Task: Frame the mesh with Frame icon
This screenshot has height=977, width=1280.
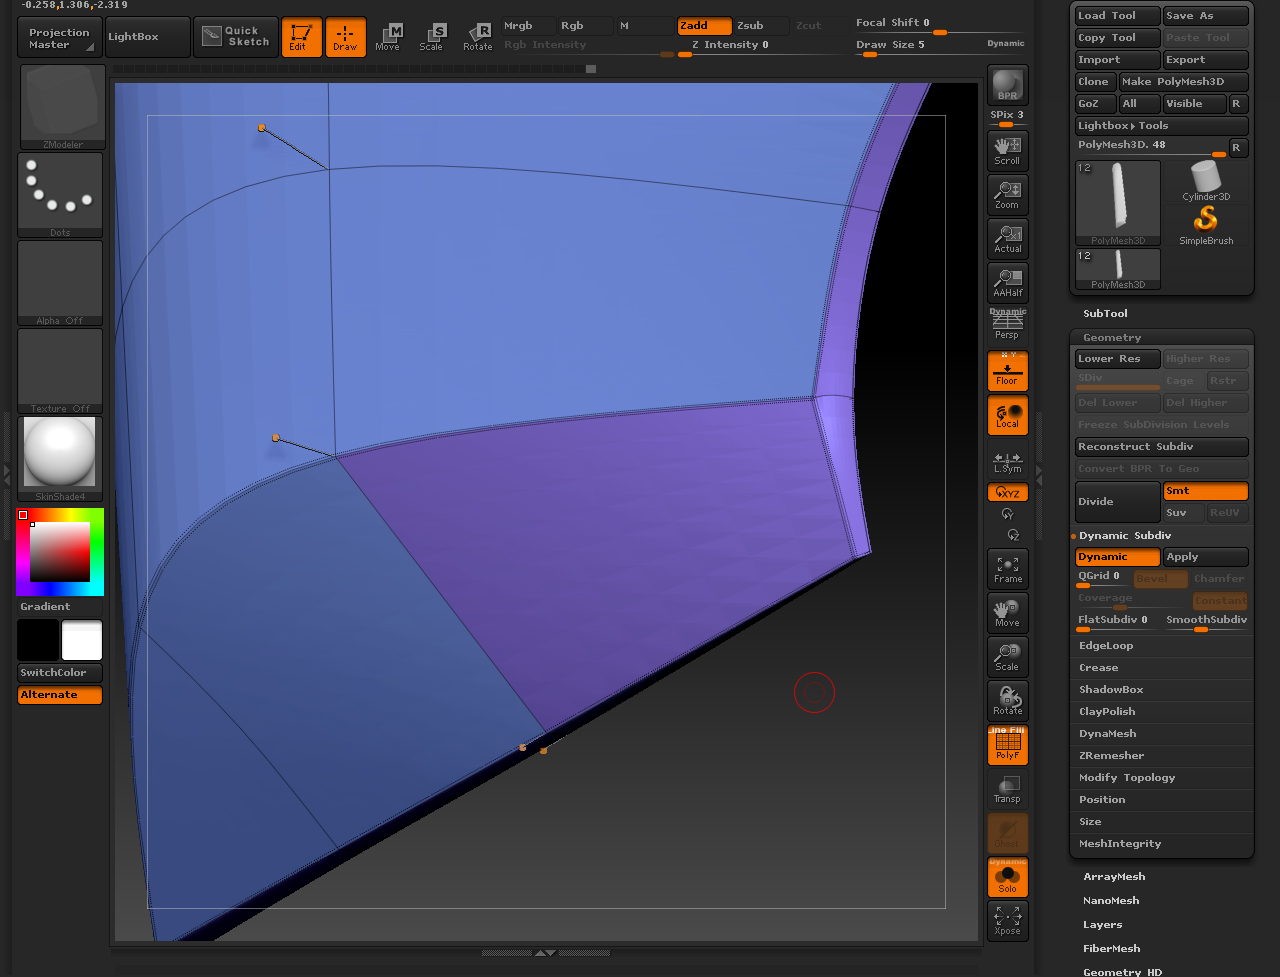Action: click(1007, 569)
